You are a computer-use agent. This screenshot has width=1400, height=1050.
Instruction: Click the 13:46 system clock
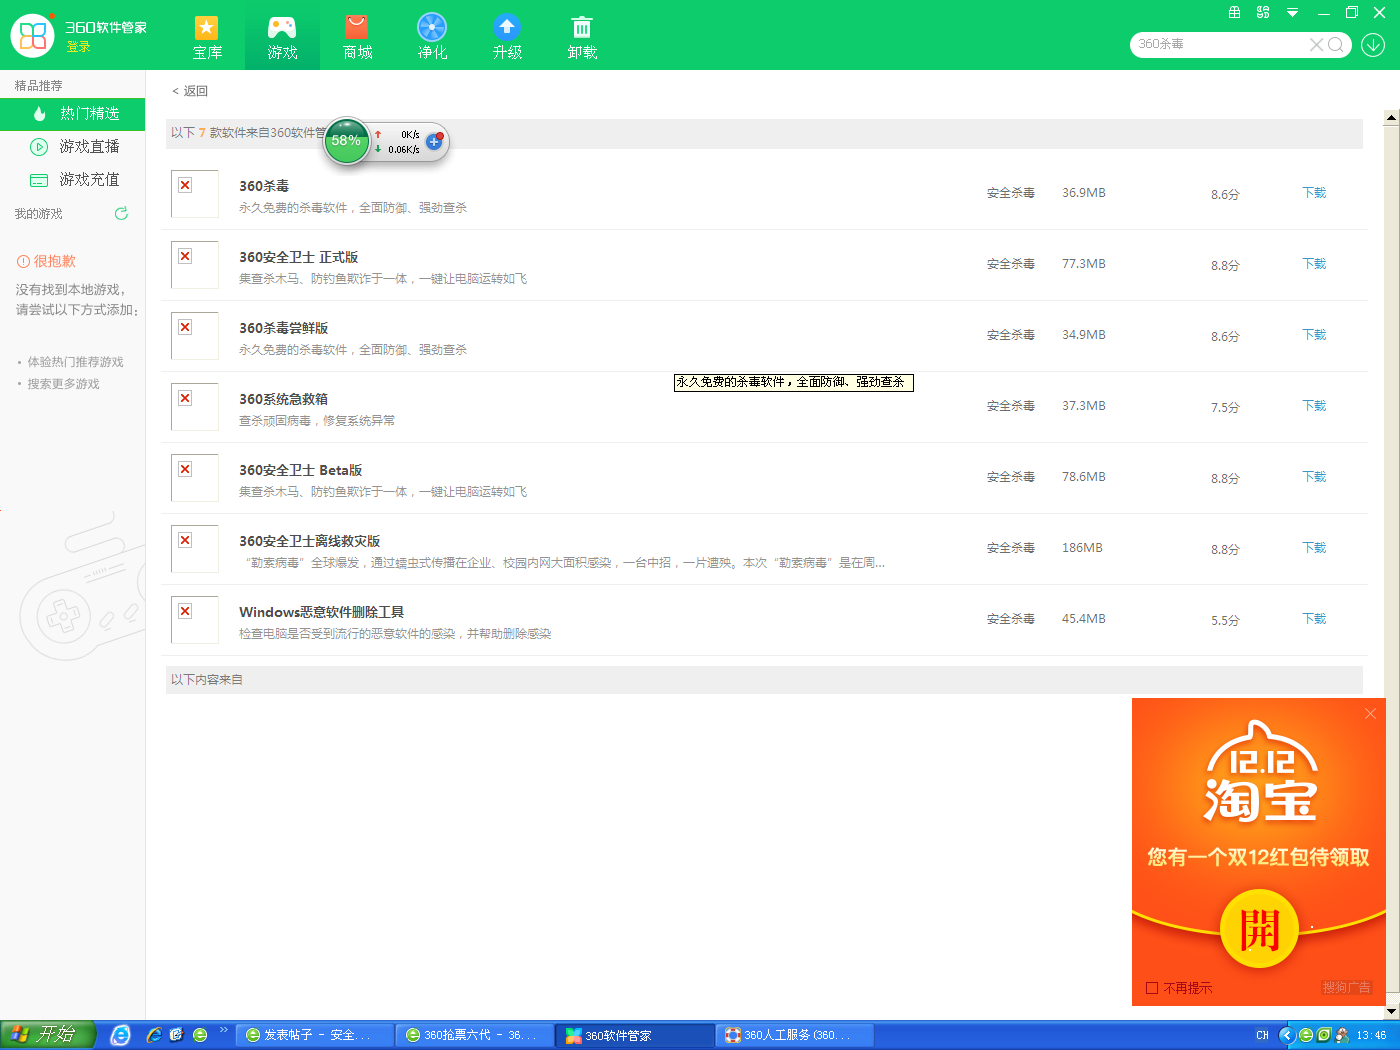tap(1371, 1035)
